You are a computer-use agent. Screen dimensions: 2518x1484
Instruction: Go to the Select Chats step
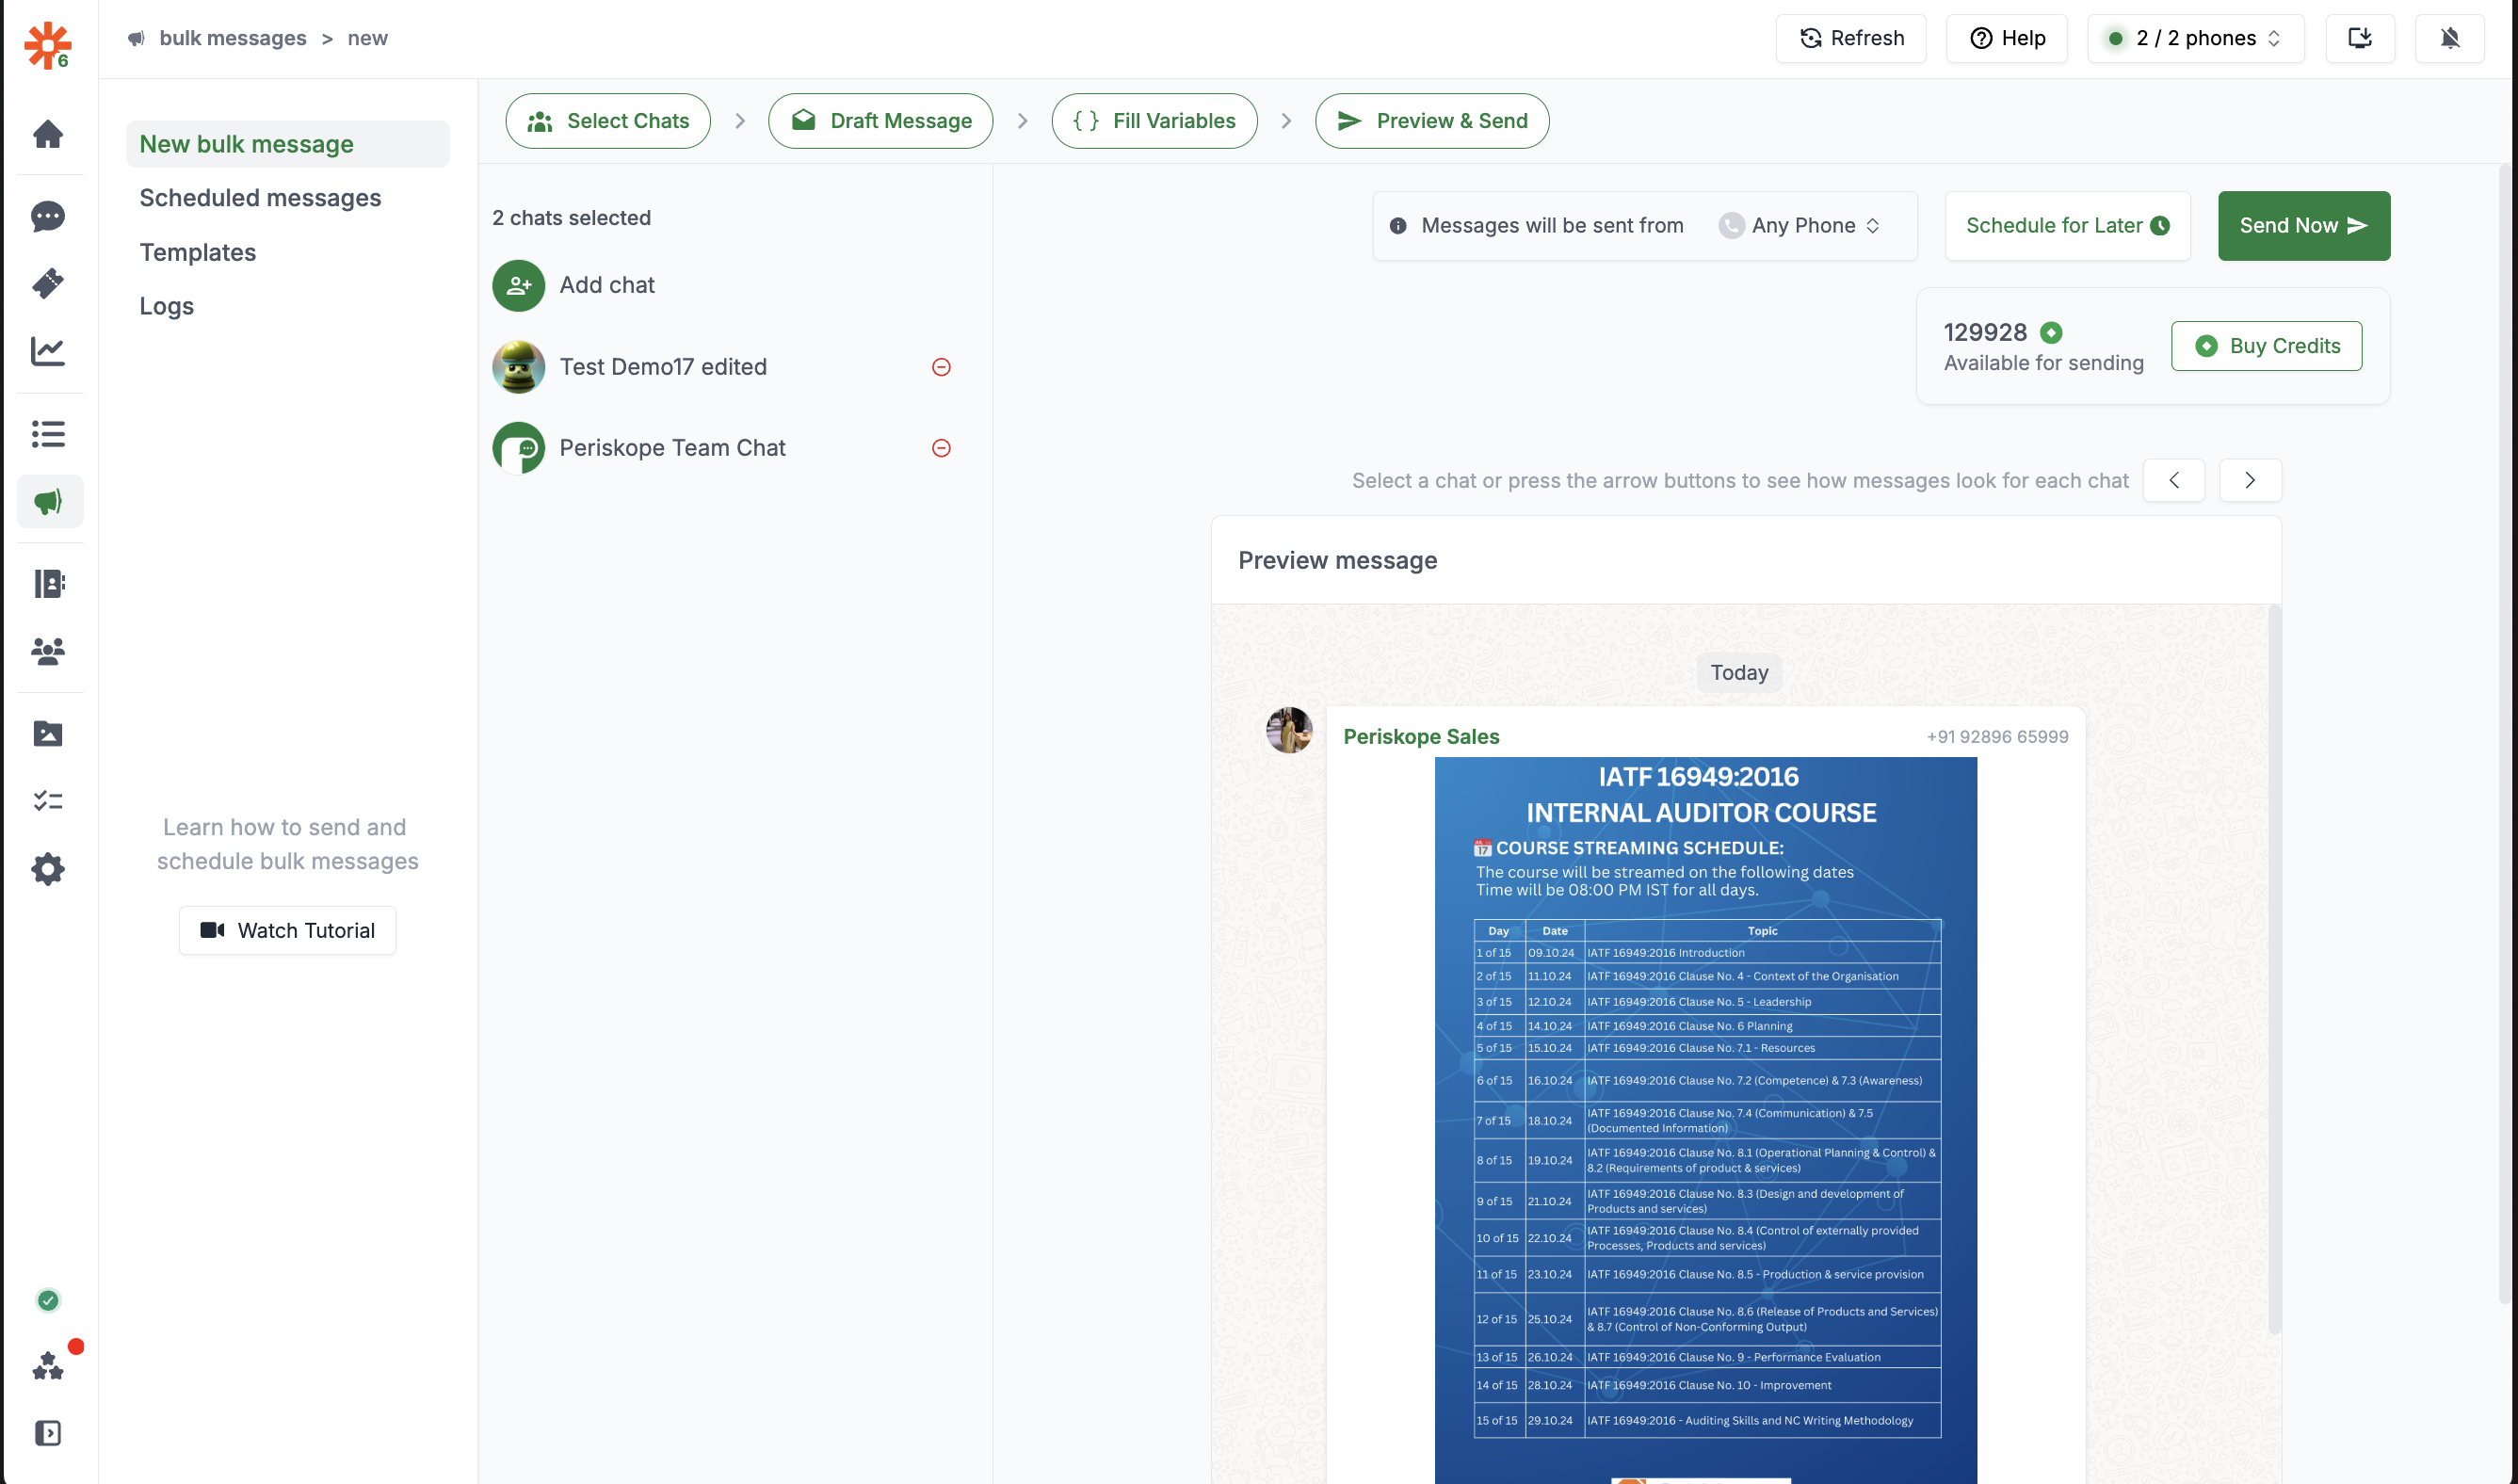coord(608,121)
